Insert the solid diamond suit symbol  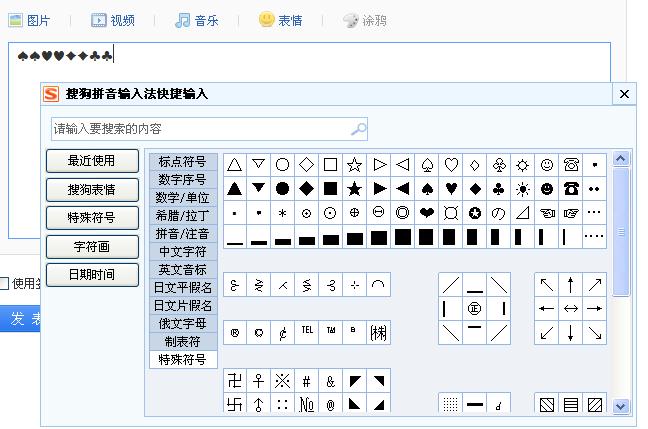(x=475, y=189)
